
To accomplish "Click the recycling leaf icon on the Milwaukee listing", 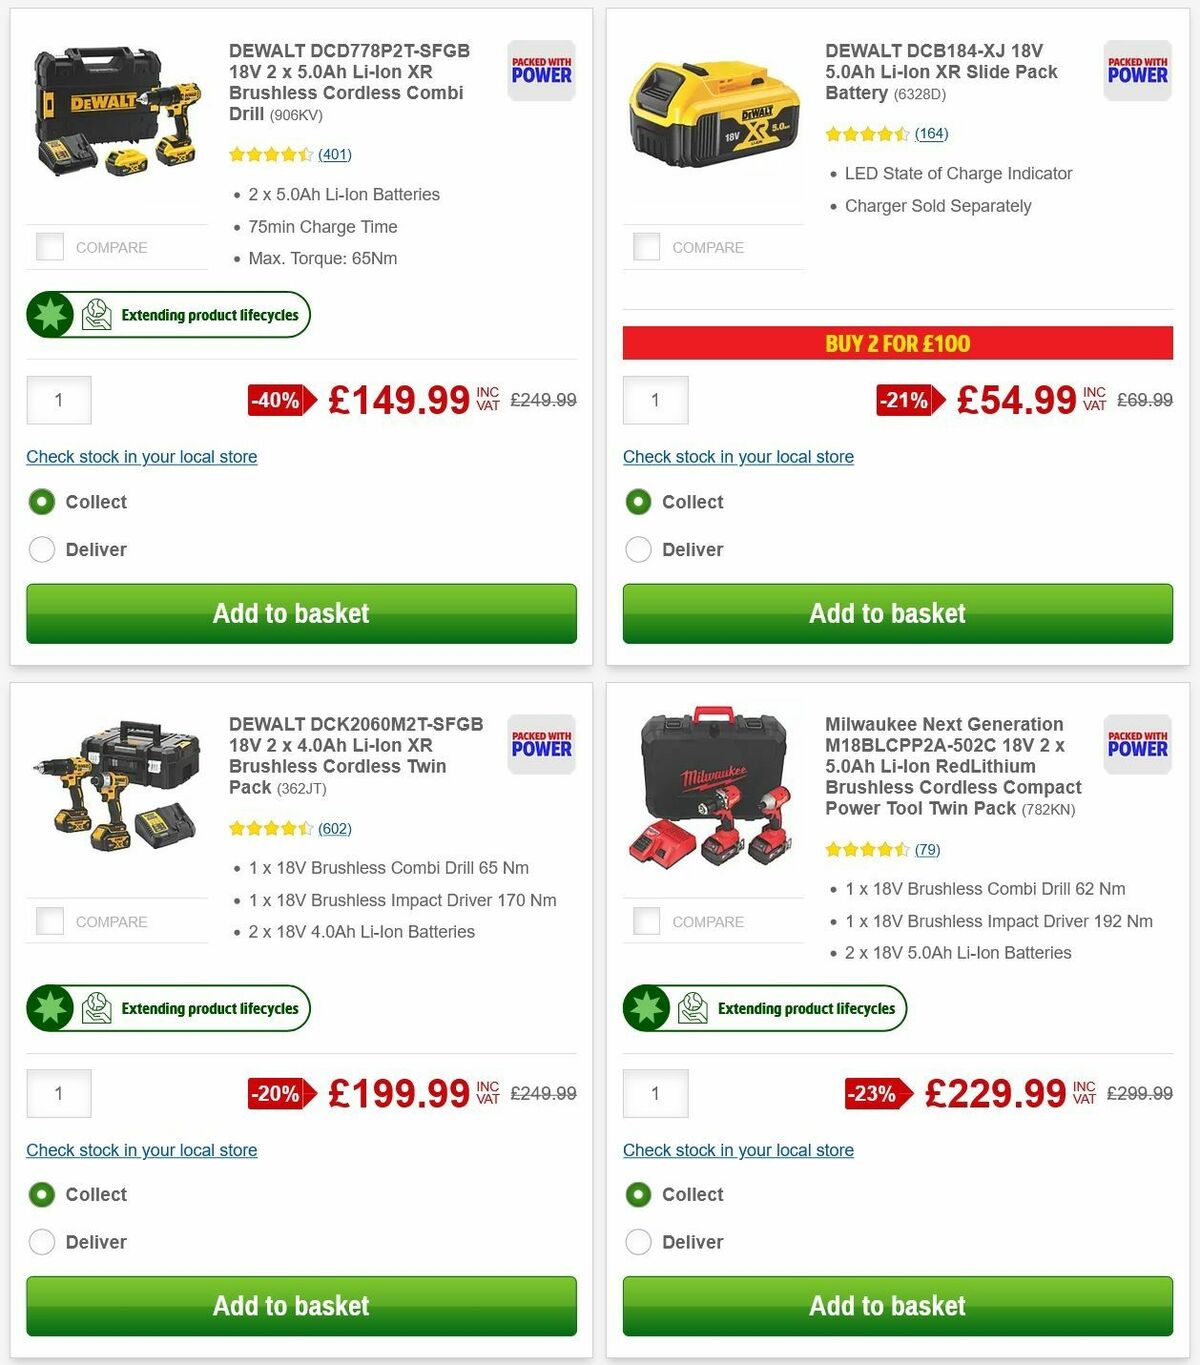I will [x=693, y=1008].
